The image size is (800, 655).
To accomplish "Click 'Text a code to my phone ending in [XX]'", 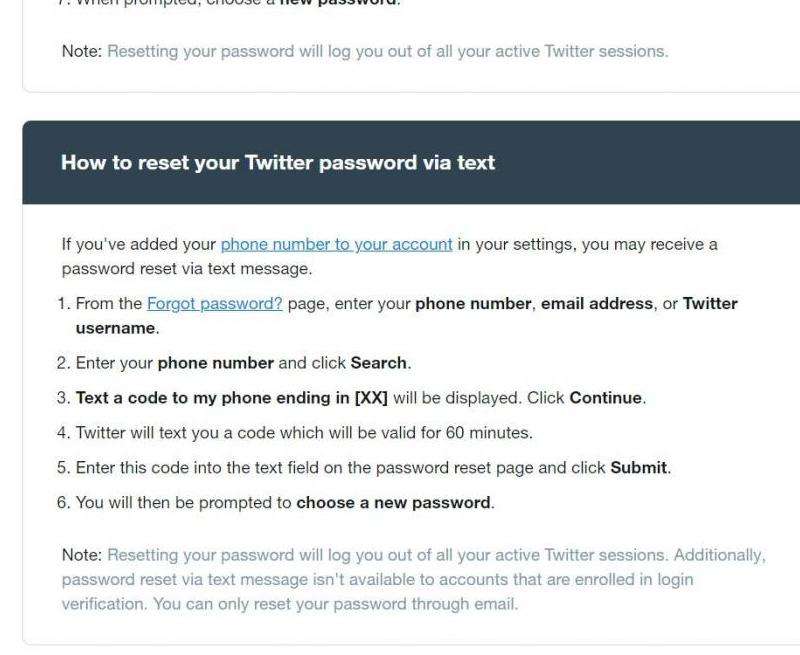I will tap(232, 397).
